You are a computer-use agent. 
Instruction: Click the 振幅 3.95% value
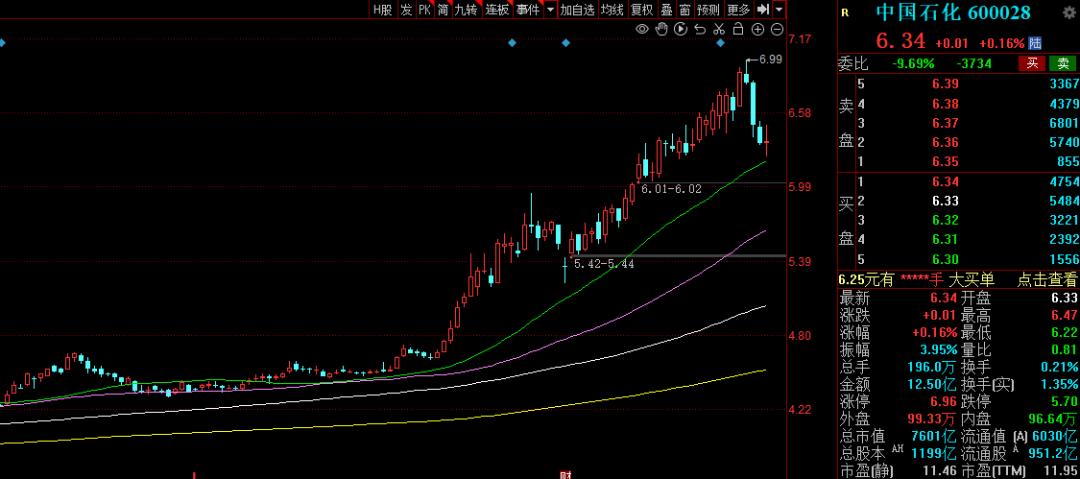[939, 349]
